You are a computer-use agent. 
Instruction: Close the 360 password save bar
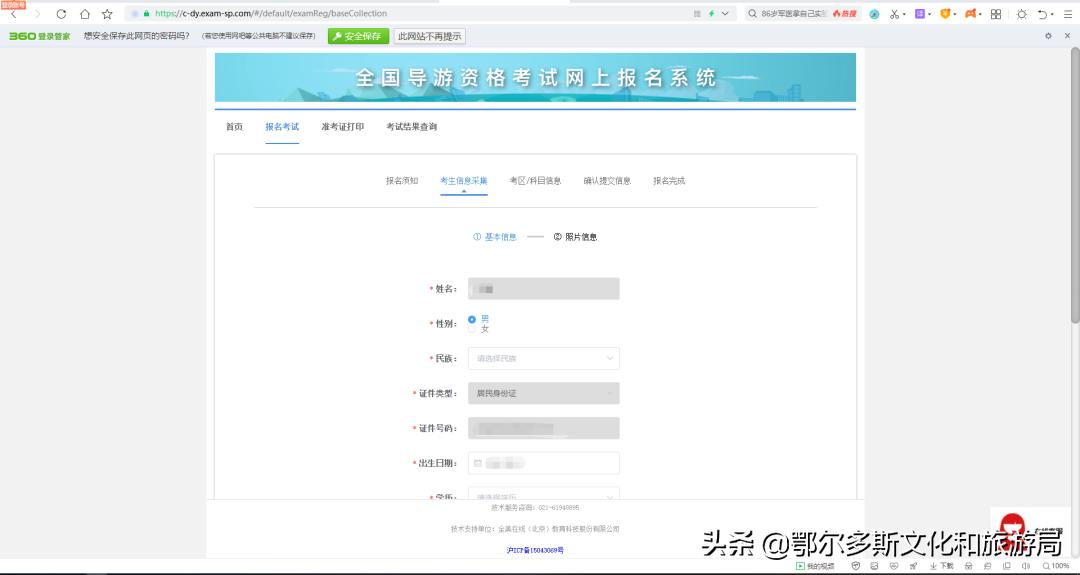tap(1068, 36)
